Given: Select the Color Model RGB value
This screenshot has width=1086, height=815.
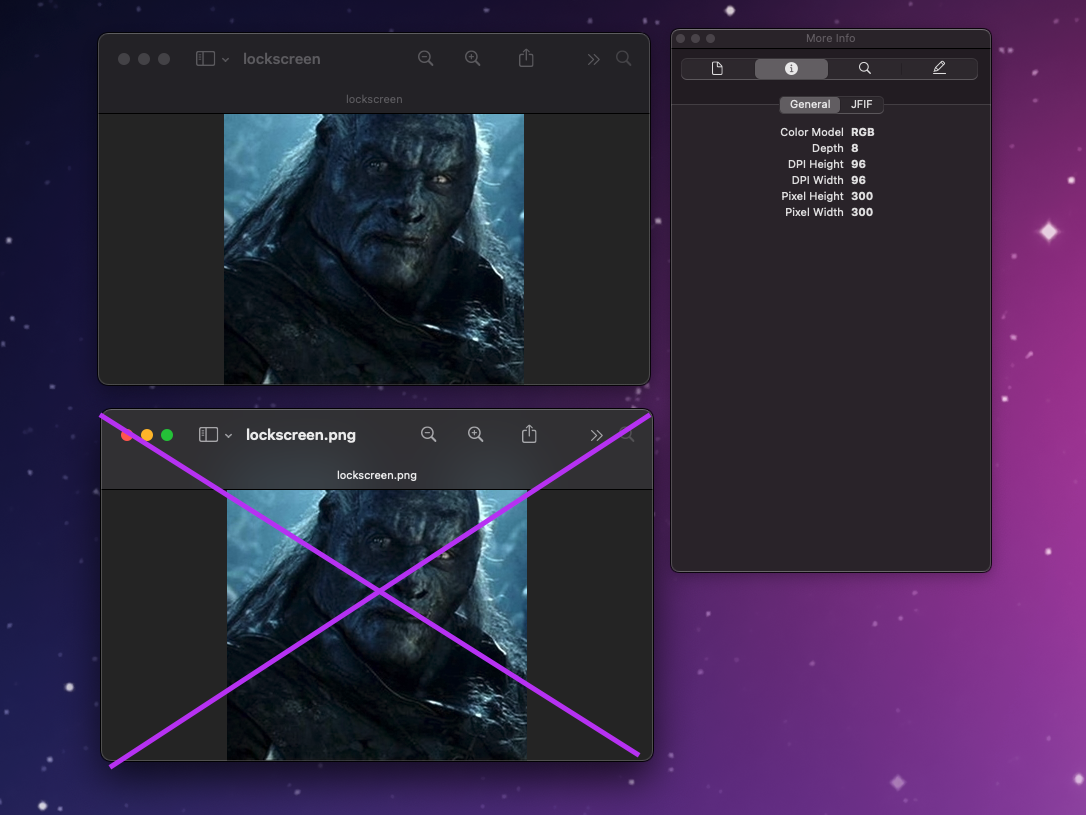Looking at the screenshot, I should (x=862, y=132).
